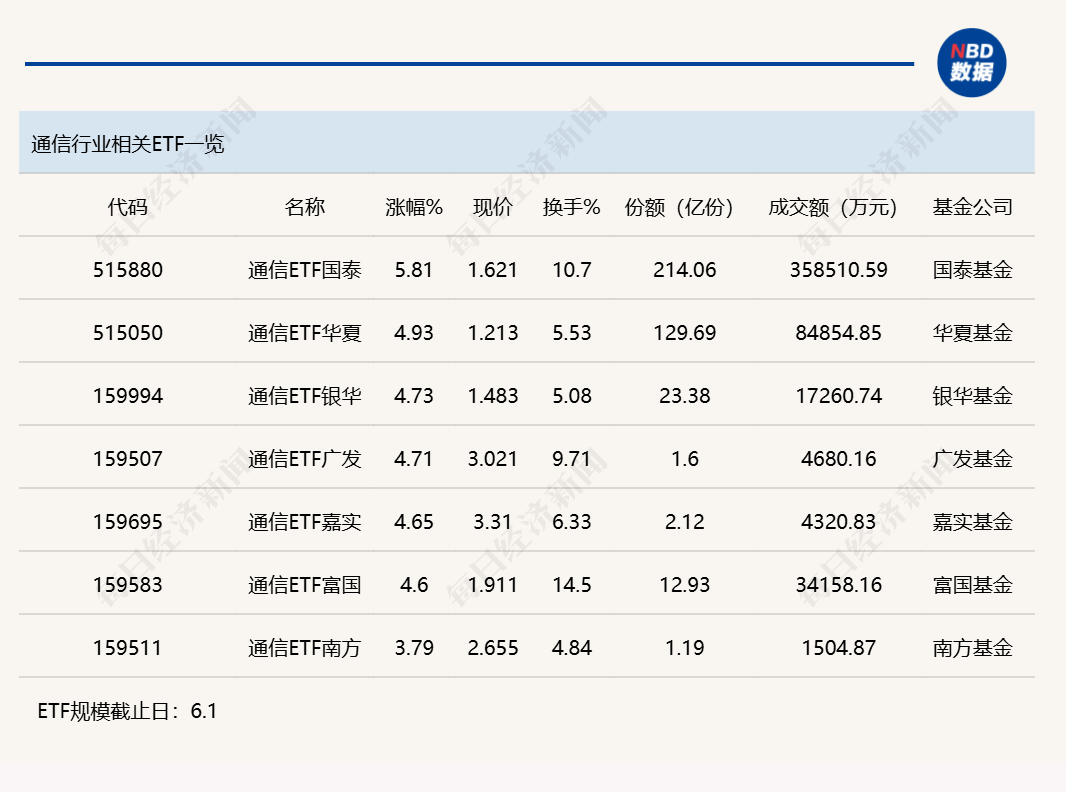Click the 现价 column header

click(x=493, y=207)
